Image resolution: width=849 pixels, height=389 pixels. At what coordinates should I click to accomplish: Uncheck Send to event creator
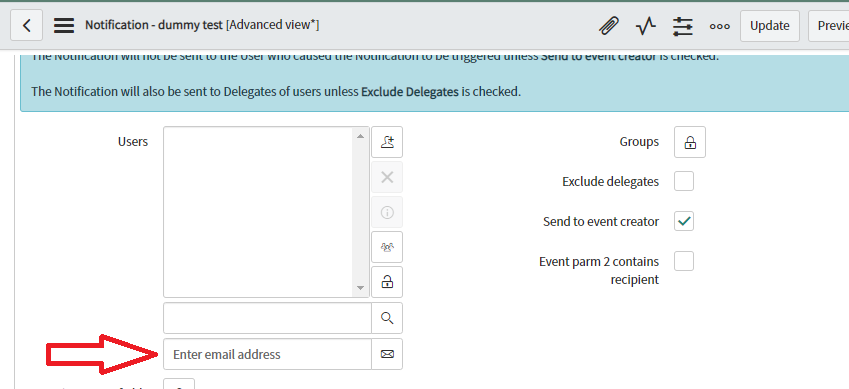(684, 221)
